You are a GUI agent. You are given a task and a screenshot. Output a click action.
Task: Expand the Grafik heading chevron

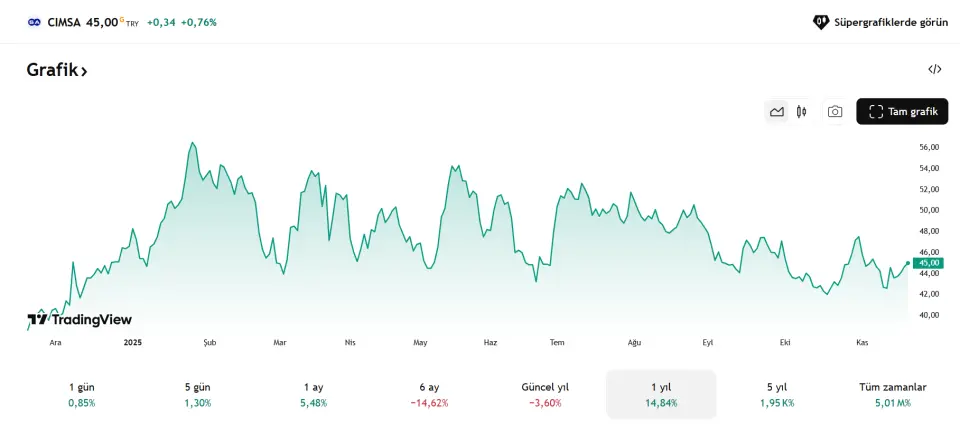click(x=85, y=71)
